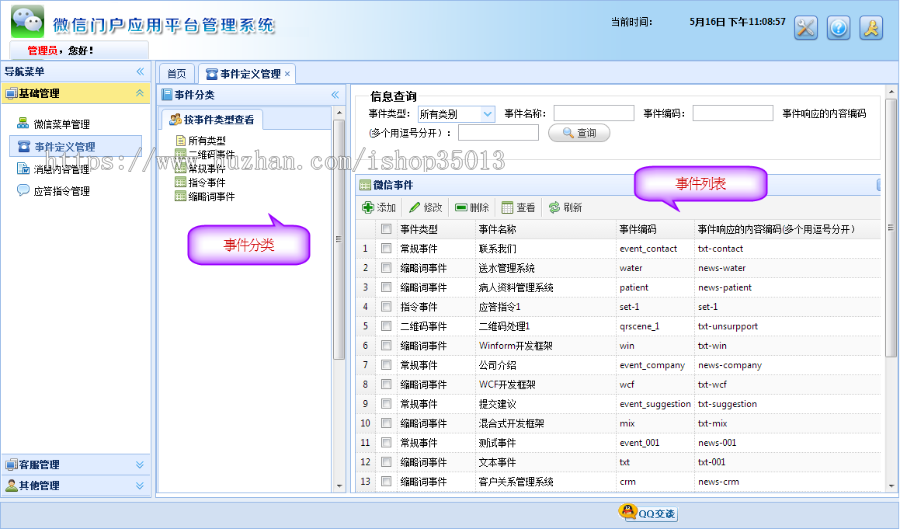Click the 查看 view toolbar button
The image size is (900, 529).
(518, 207)
